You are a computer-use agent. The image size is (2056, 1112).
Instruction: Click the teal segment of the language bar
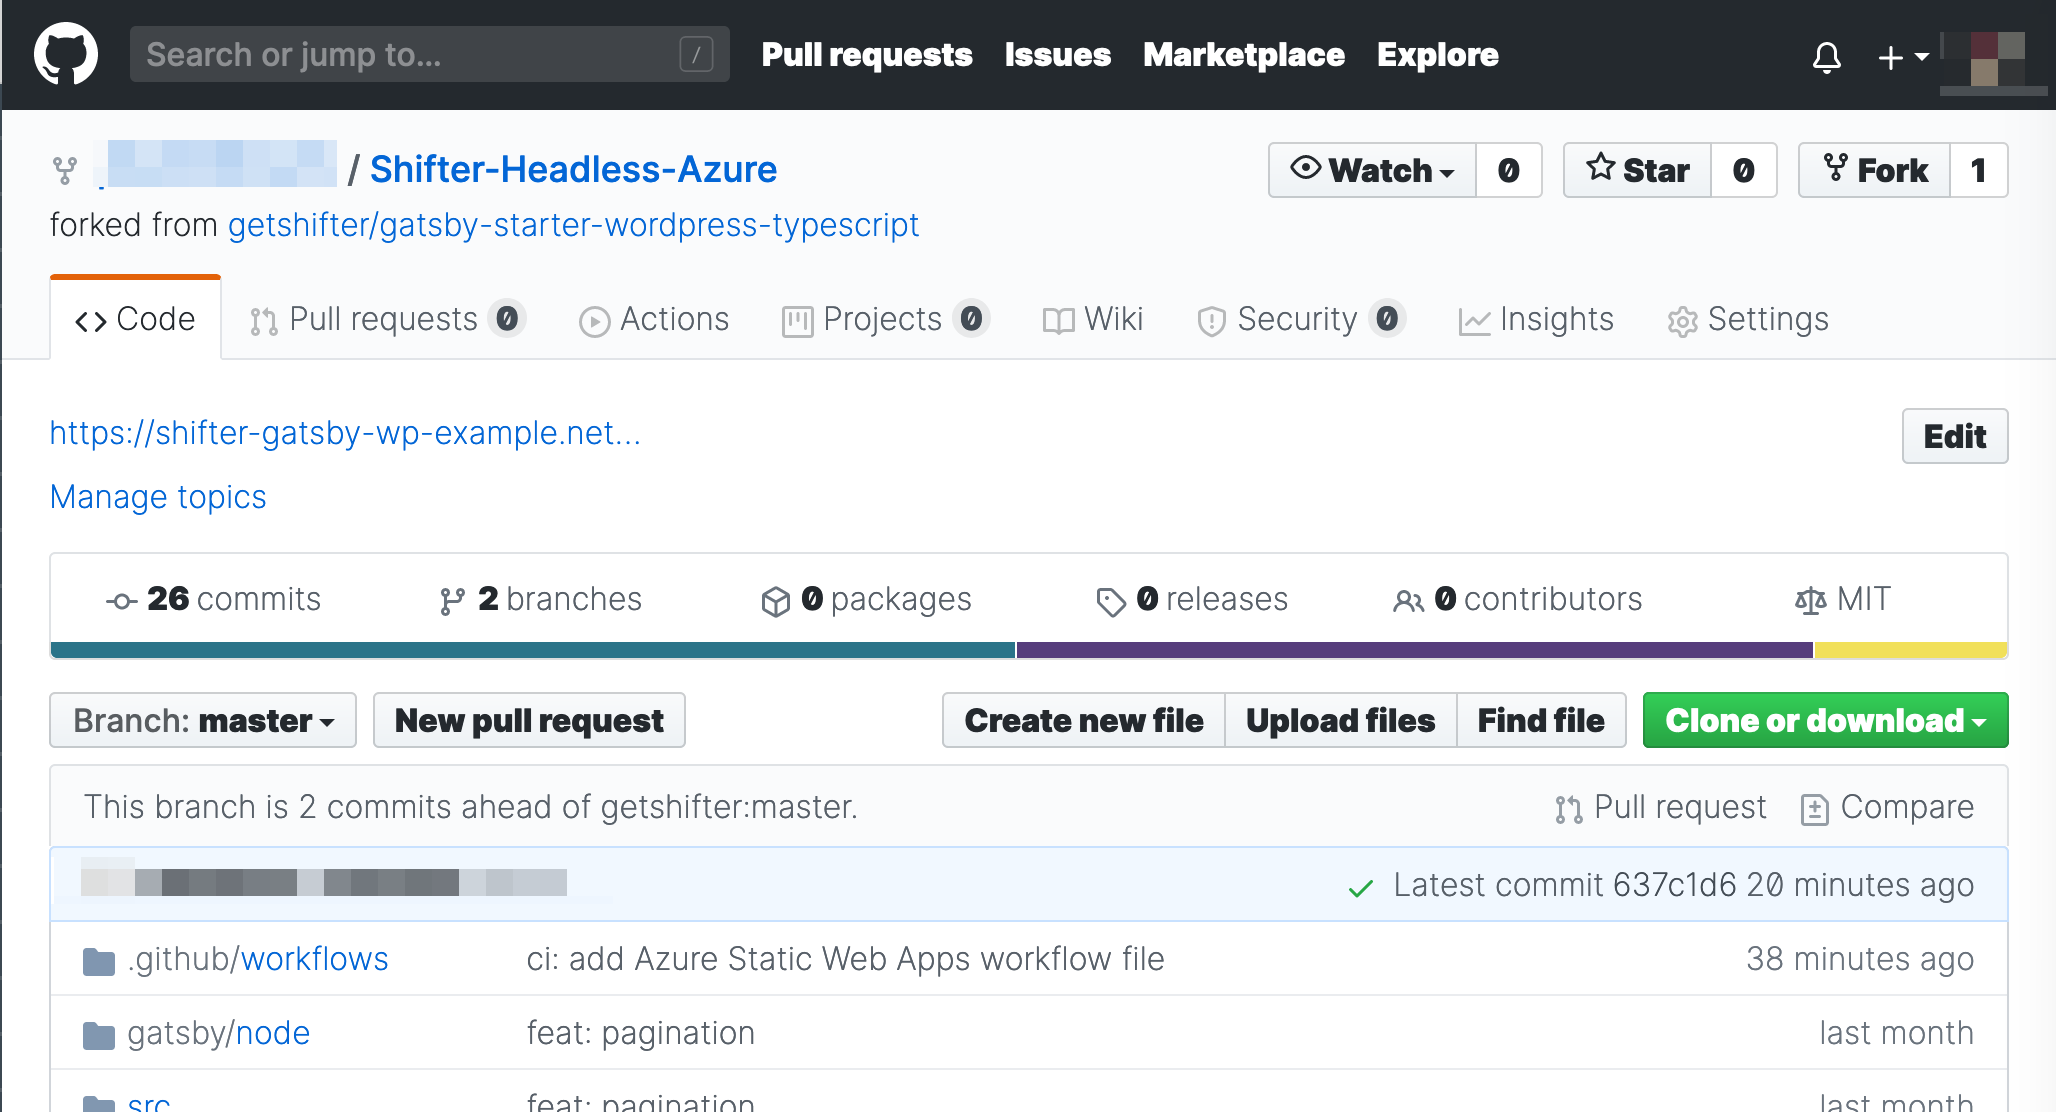coord(533,650)
